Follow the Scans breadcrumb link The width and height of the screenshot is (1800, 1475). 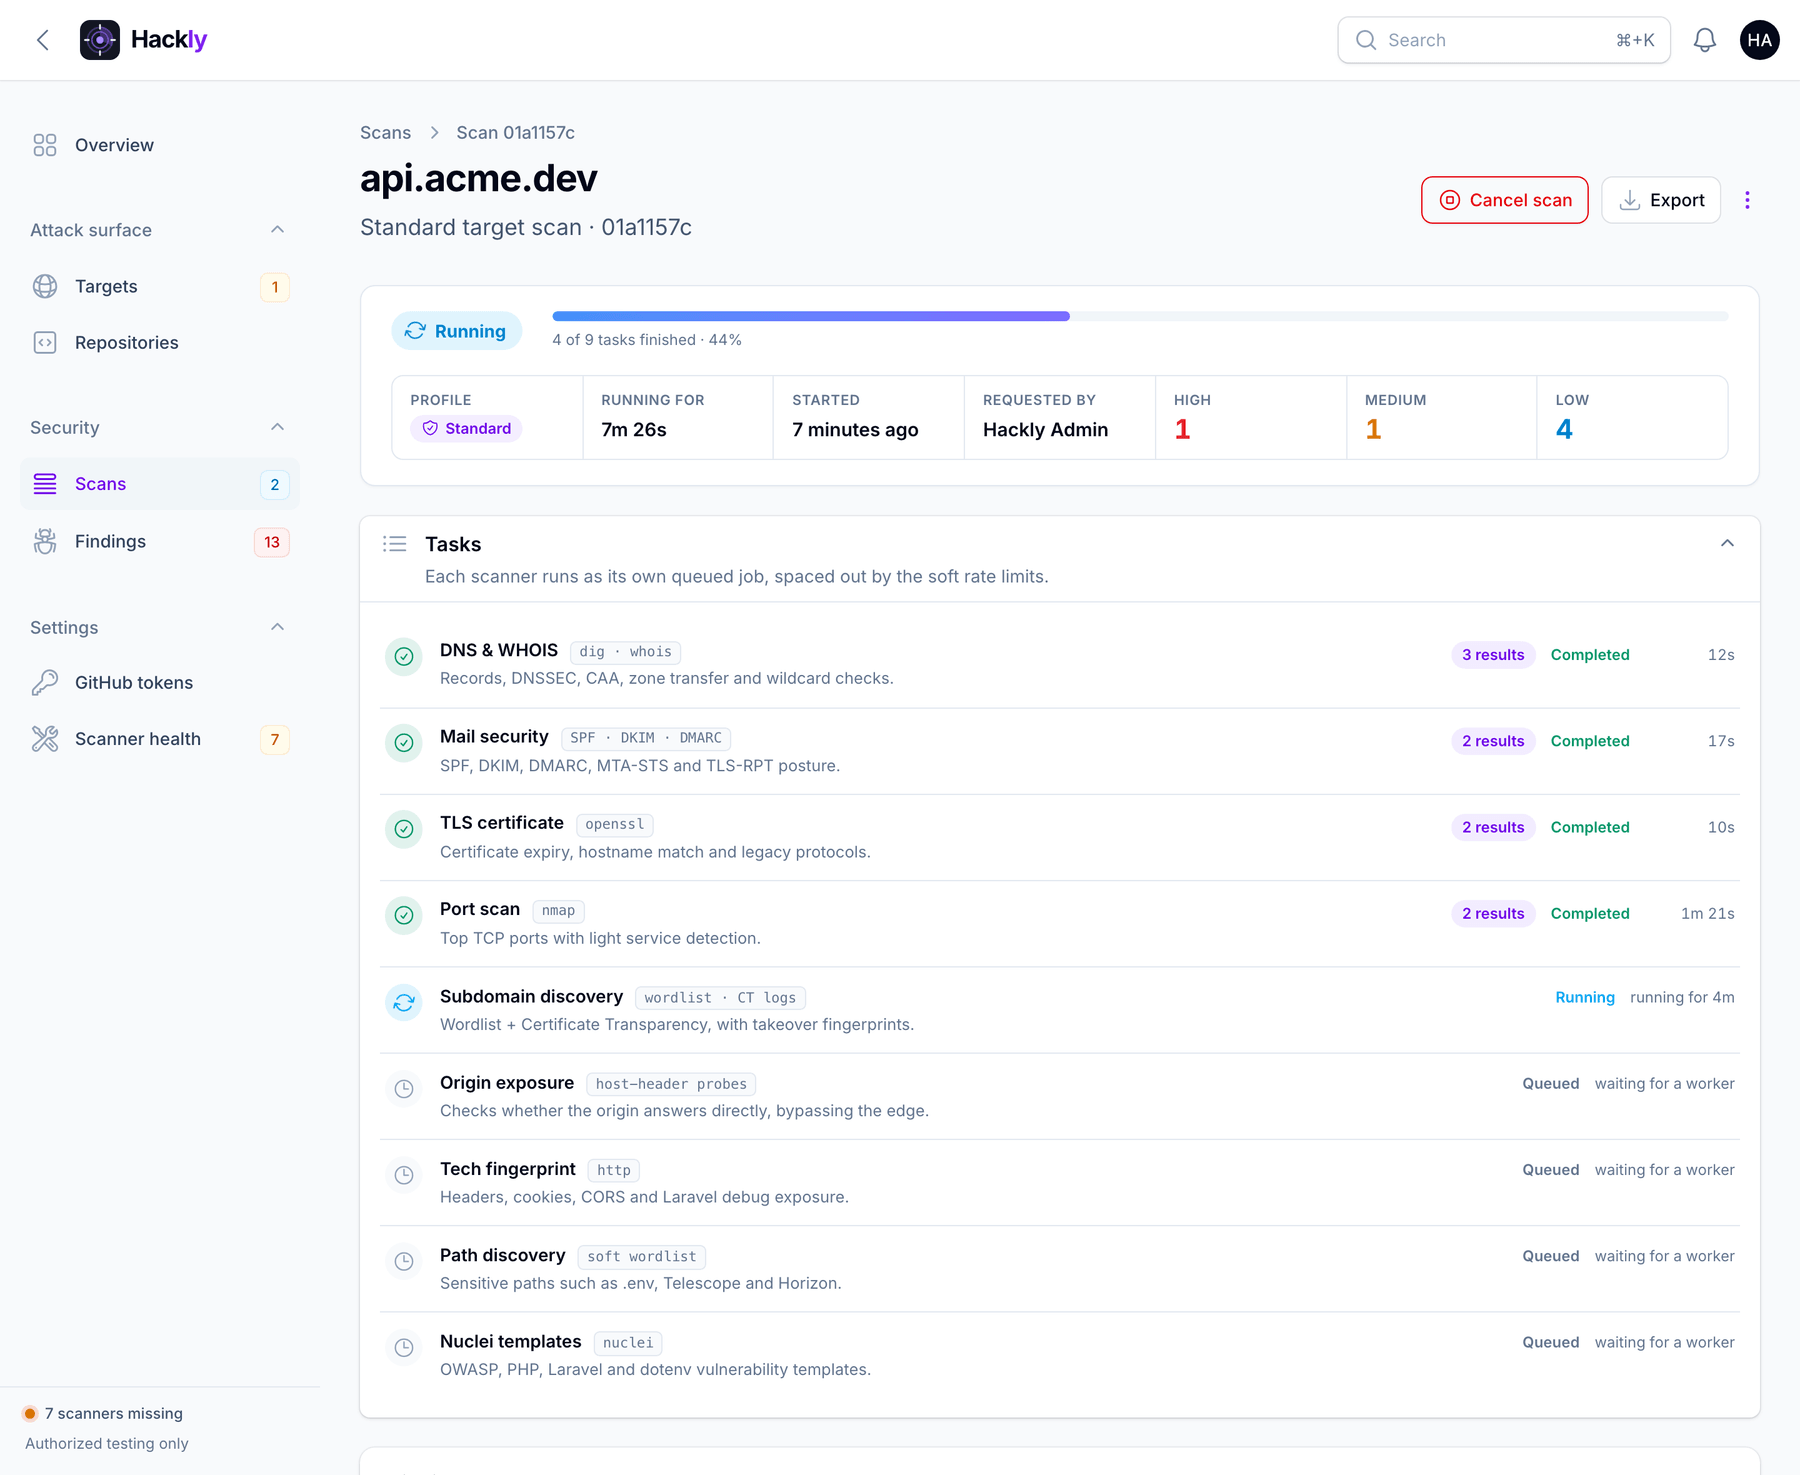point(385,132)
